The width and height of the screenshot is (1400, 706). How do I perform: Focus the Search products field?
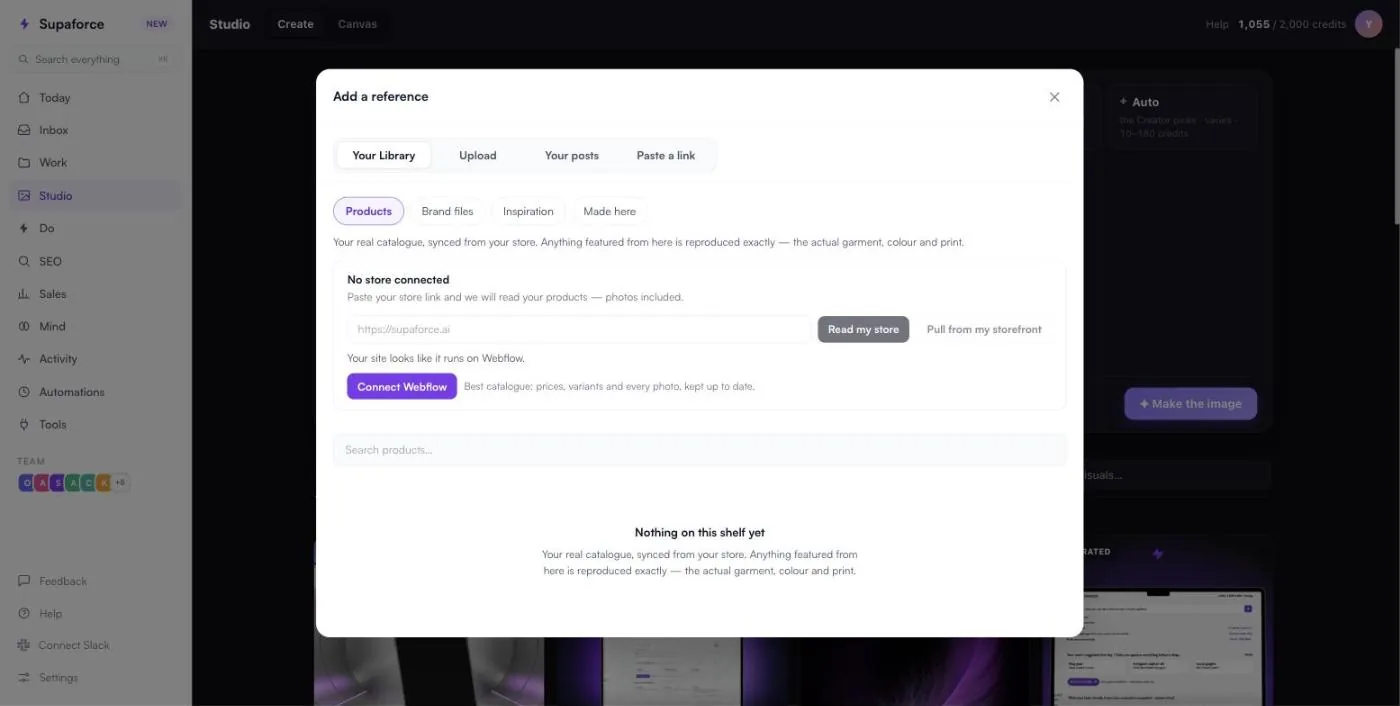tap(700, 450)
